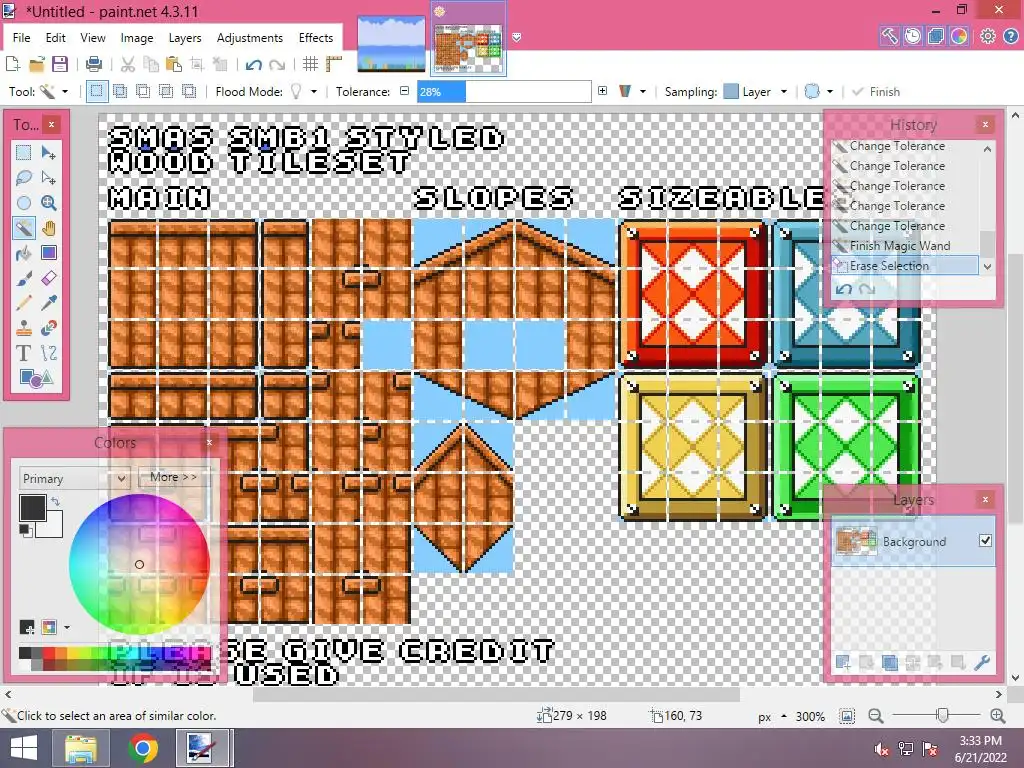Open the Image menu
1024x768 pixels.
tap(136, 38)
